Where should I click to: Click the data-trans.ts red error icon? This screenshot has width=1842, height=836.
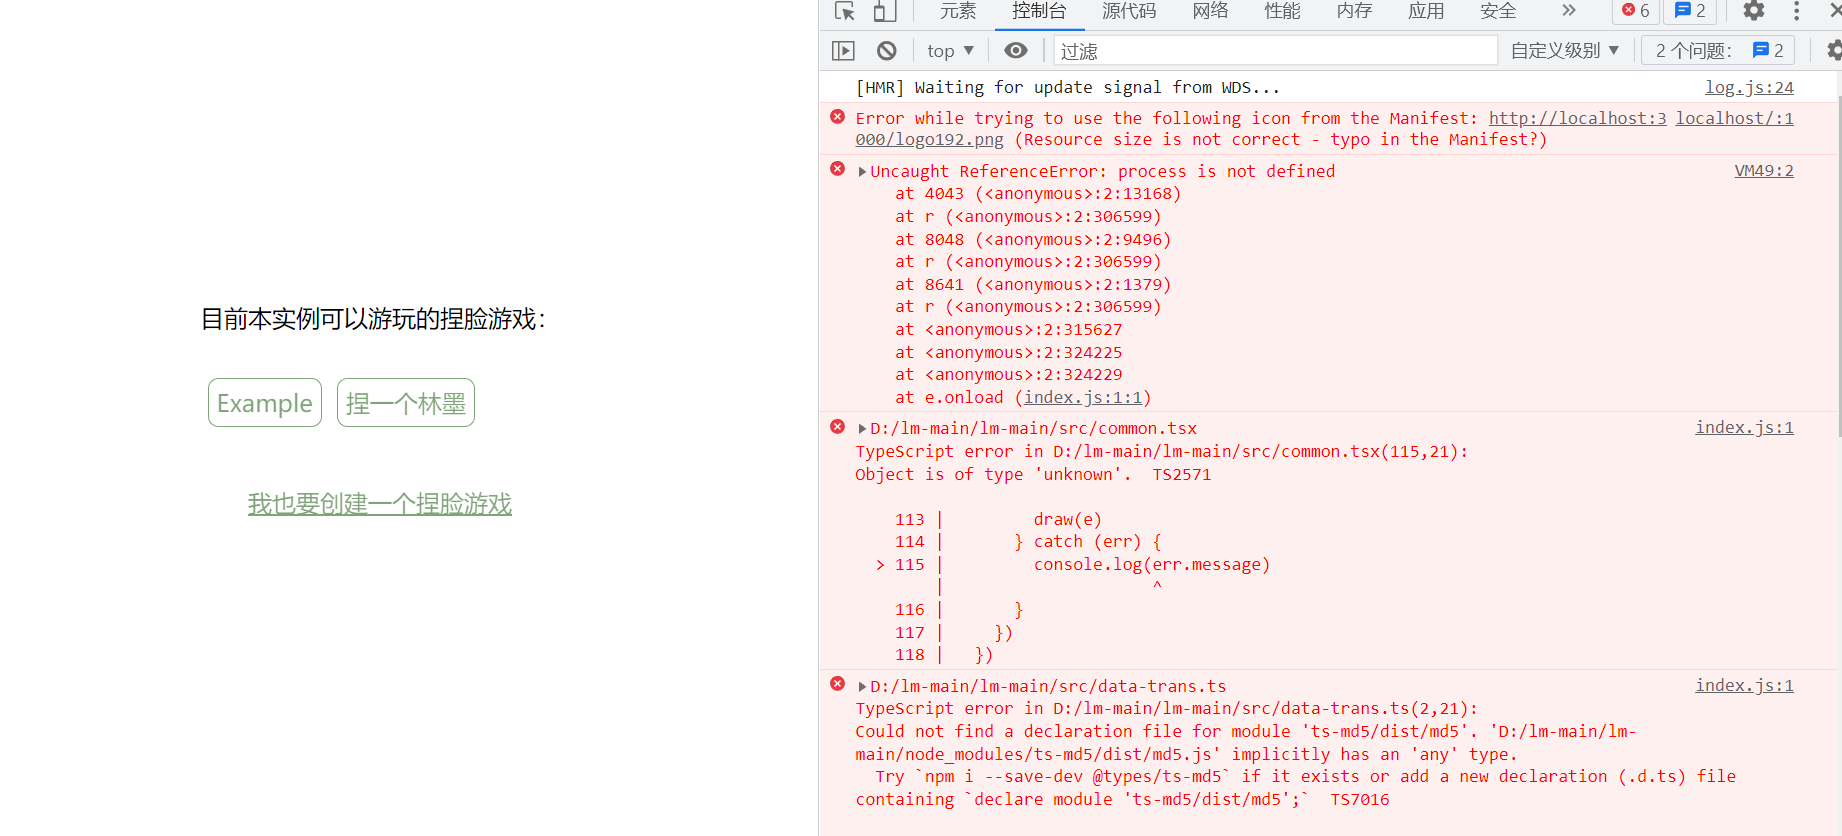[x=838, y=684]
